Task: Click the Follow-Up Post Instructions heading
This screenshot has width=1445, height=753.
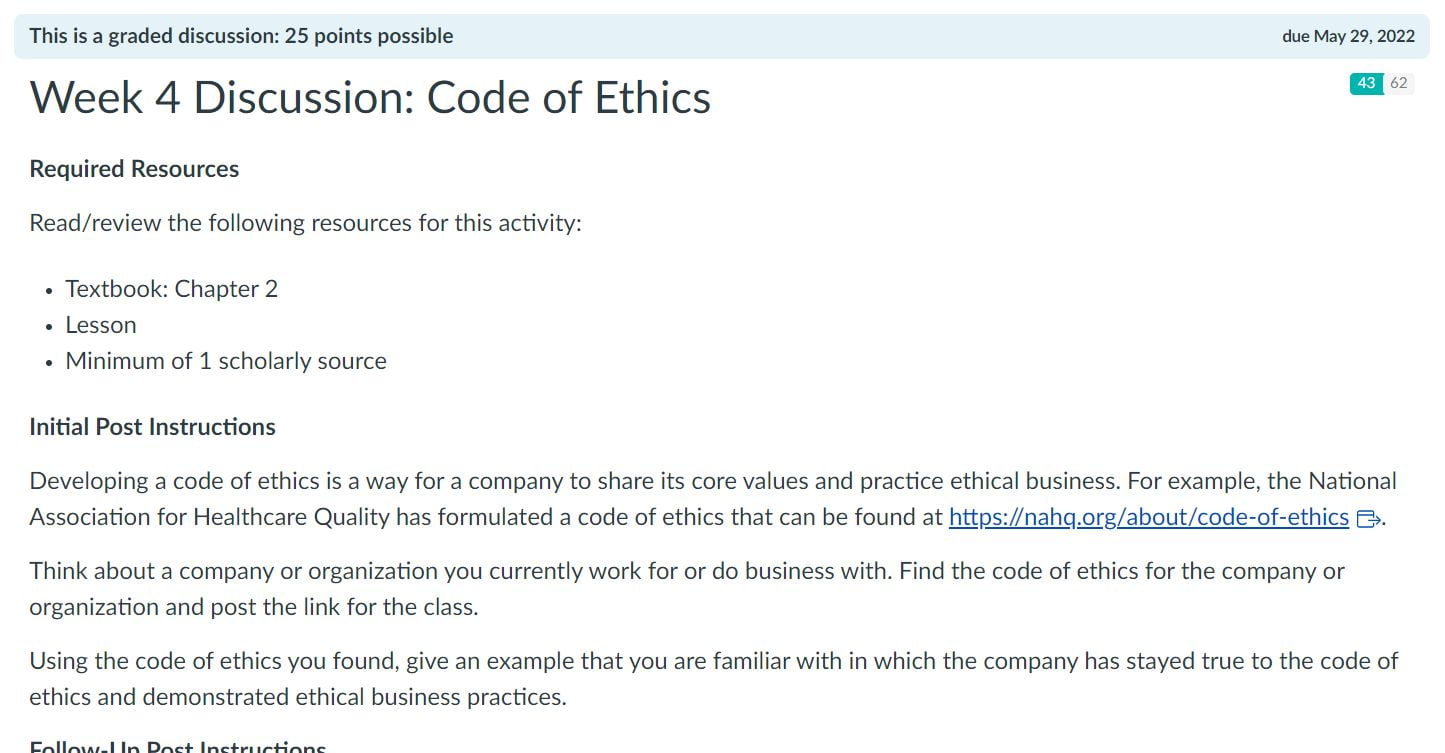Action: point(178,747)
